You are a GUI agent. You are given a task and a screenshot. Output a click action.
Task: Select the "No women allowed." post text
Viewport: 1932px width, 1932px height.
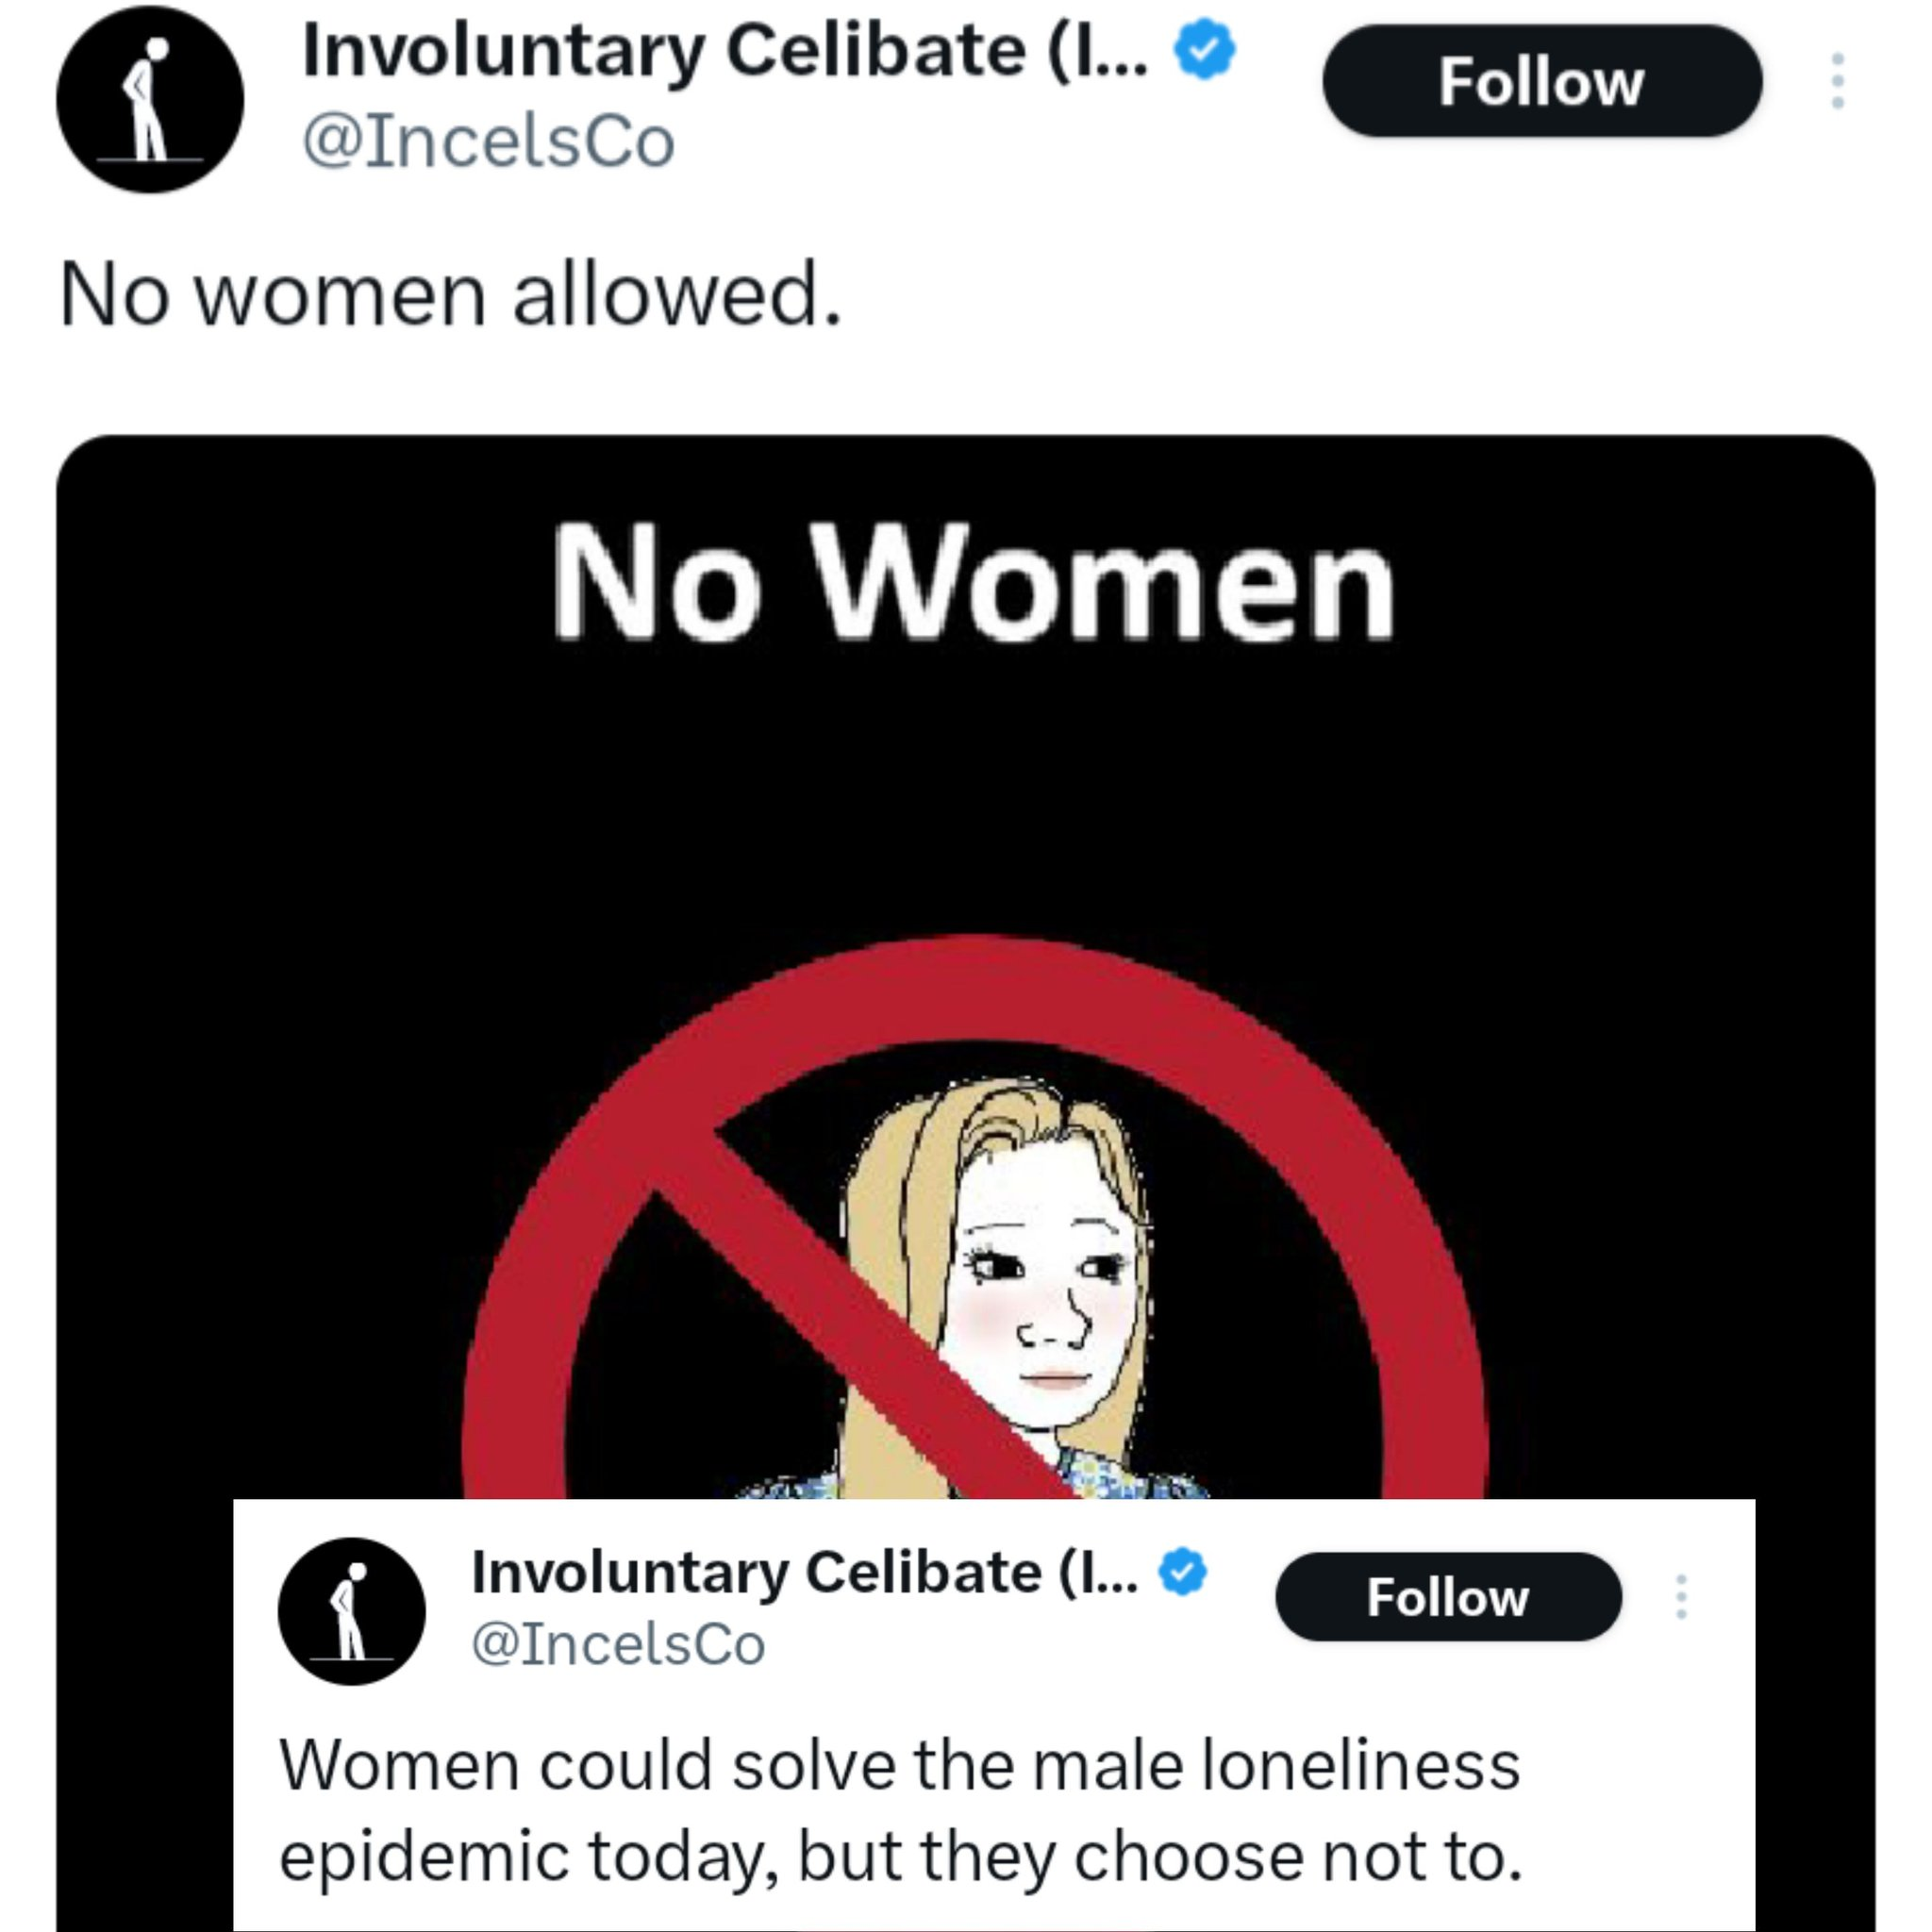451,295
